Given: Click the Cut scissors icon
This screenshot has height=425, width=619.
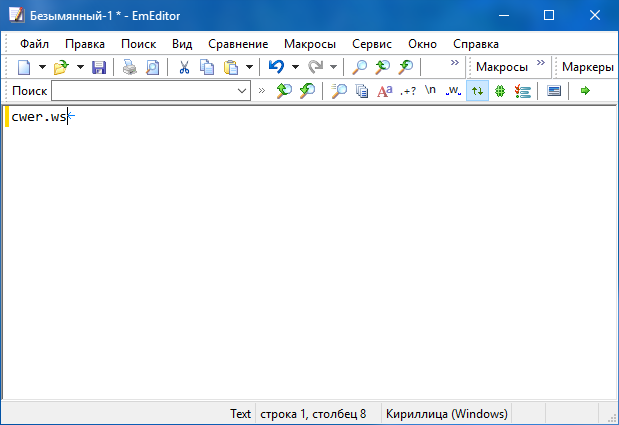Looking at the screenshot, I should pyautogui.click(x=184, y=67).
